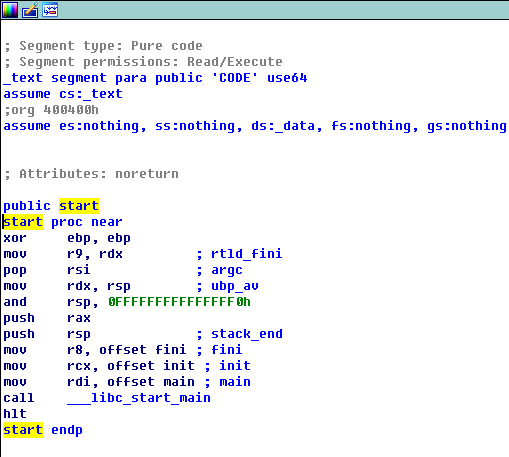Click '___libc_start_main' call target
This screenshot has height=457, width=509.
tap(139, 398)
